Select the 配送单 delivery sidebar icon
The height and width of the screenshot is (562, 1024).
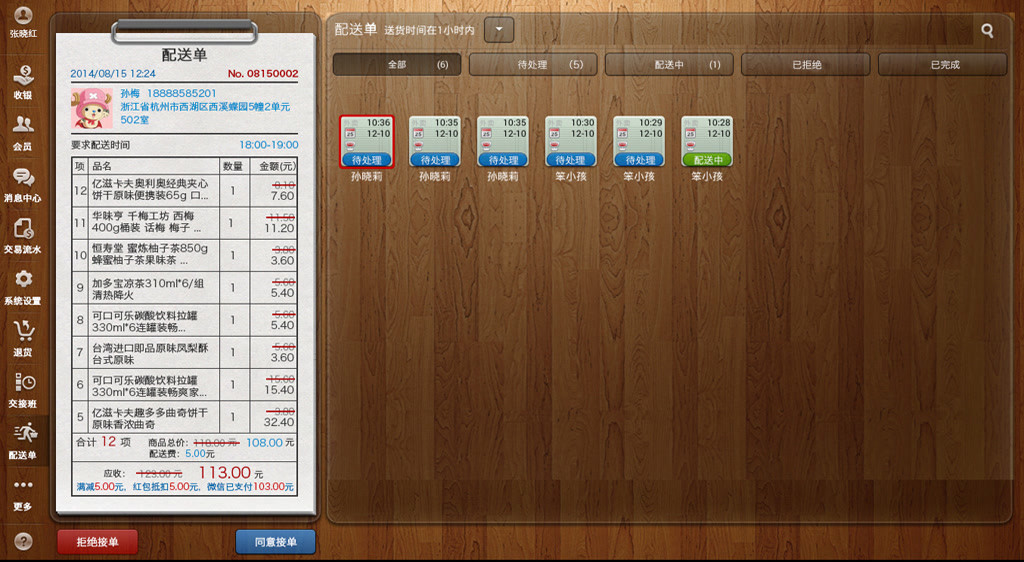coord(23,441)
